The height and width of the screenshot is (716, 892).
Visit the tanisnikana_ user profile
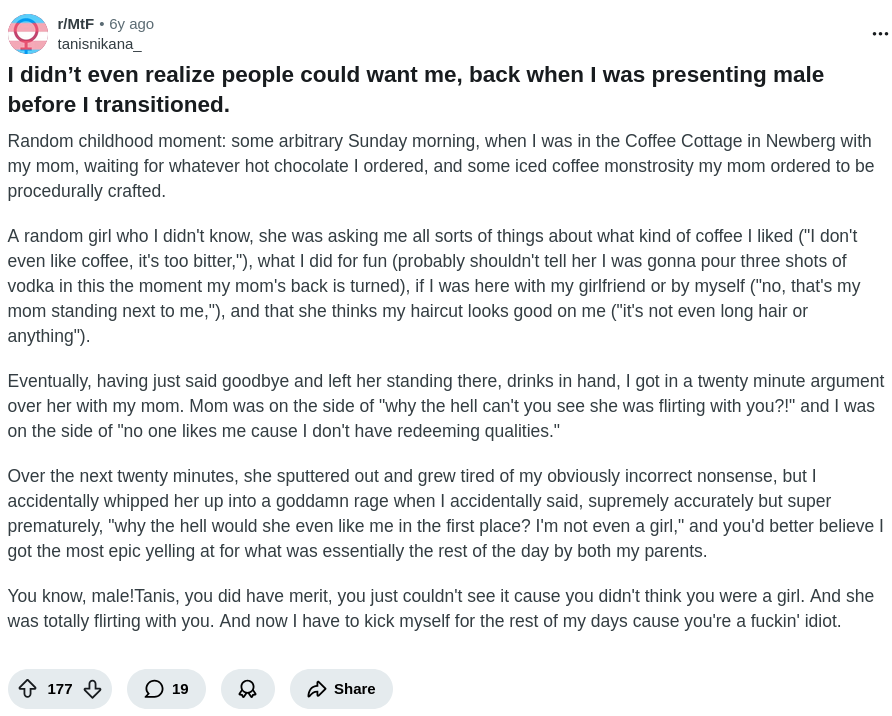click(x=99, y=44)
